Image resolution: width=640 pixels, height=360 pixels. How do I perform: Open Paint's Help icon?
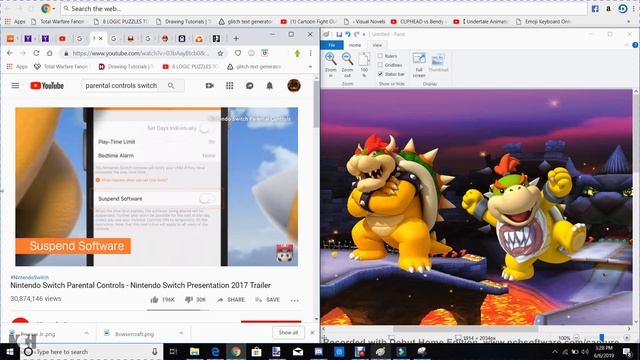coord(635,45)
